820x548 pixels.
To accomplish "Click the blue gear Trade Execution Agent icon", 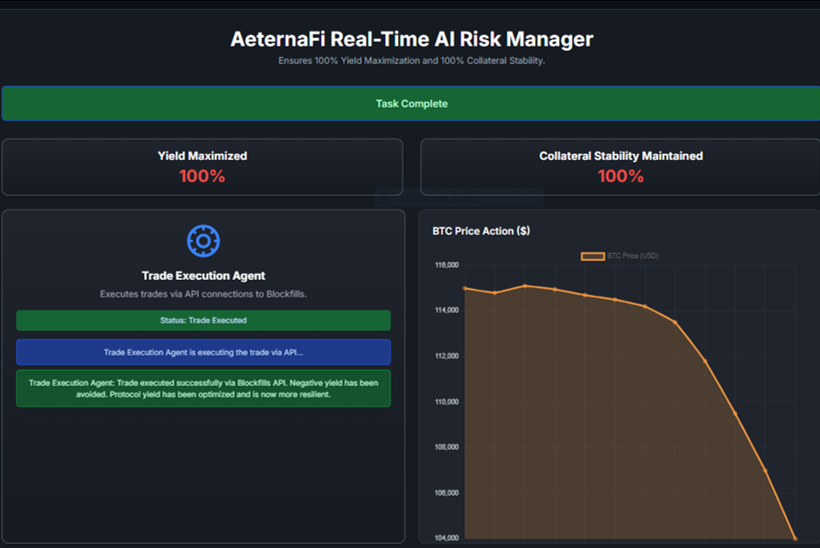I will 203,241.
